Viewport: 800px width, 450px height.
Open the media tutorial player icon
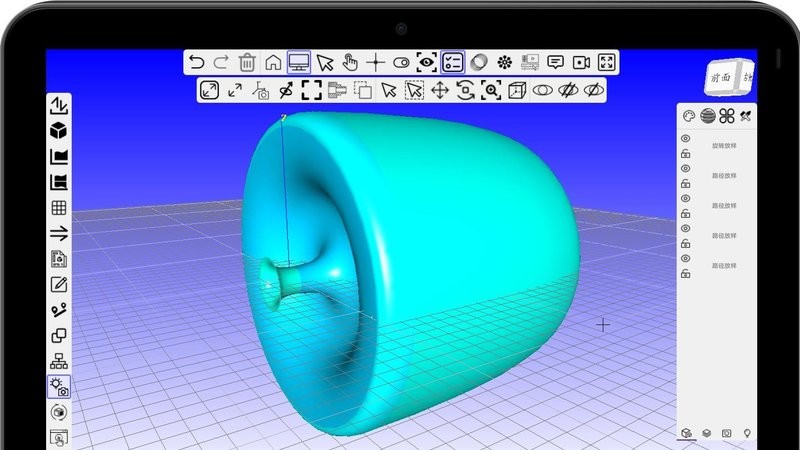530,62
